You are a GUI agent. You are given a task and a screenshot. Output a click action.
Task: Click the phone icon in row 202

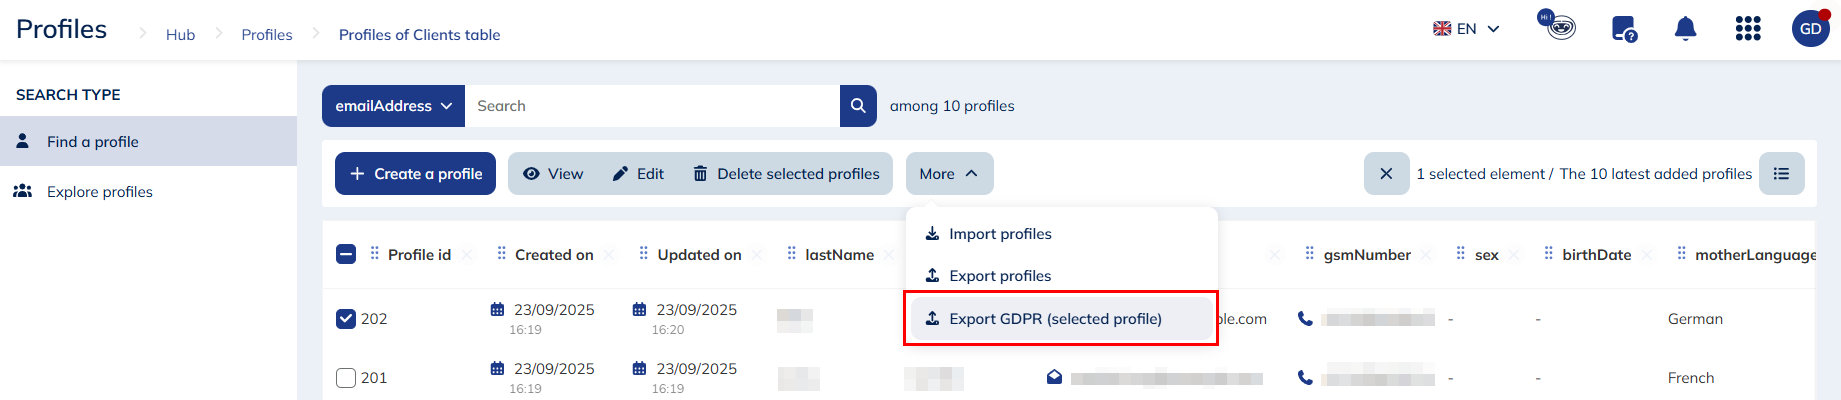pos(1305,319)
